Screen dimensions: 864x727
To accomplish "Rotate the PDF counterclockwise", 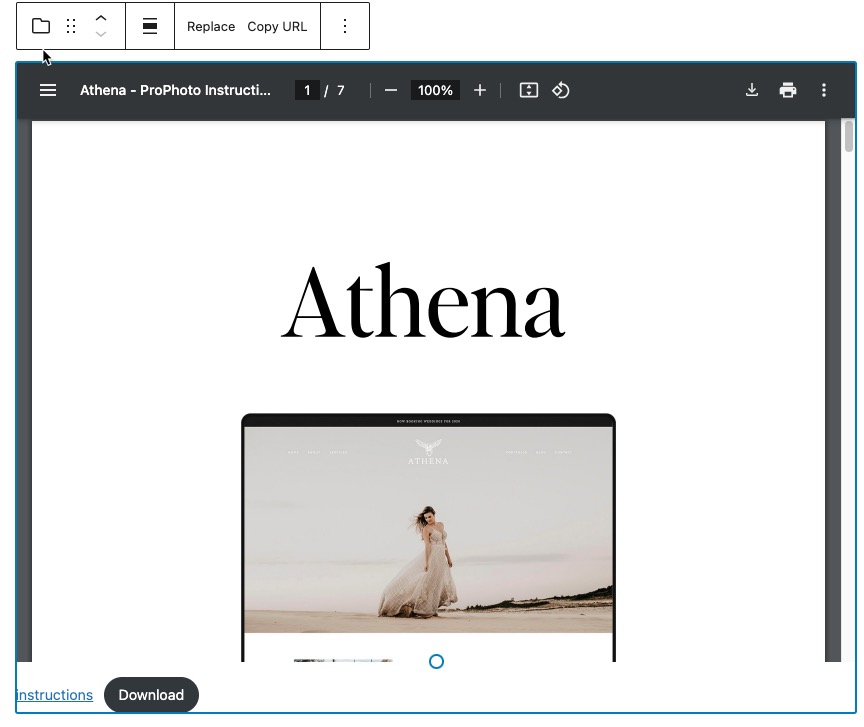I will point(561,90).
